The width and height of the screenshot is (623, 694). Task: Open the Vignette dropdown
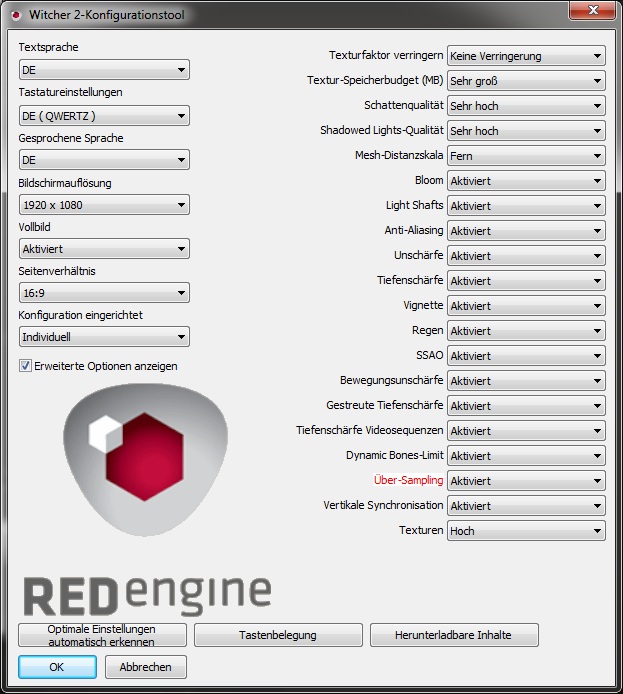526,306
